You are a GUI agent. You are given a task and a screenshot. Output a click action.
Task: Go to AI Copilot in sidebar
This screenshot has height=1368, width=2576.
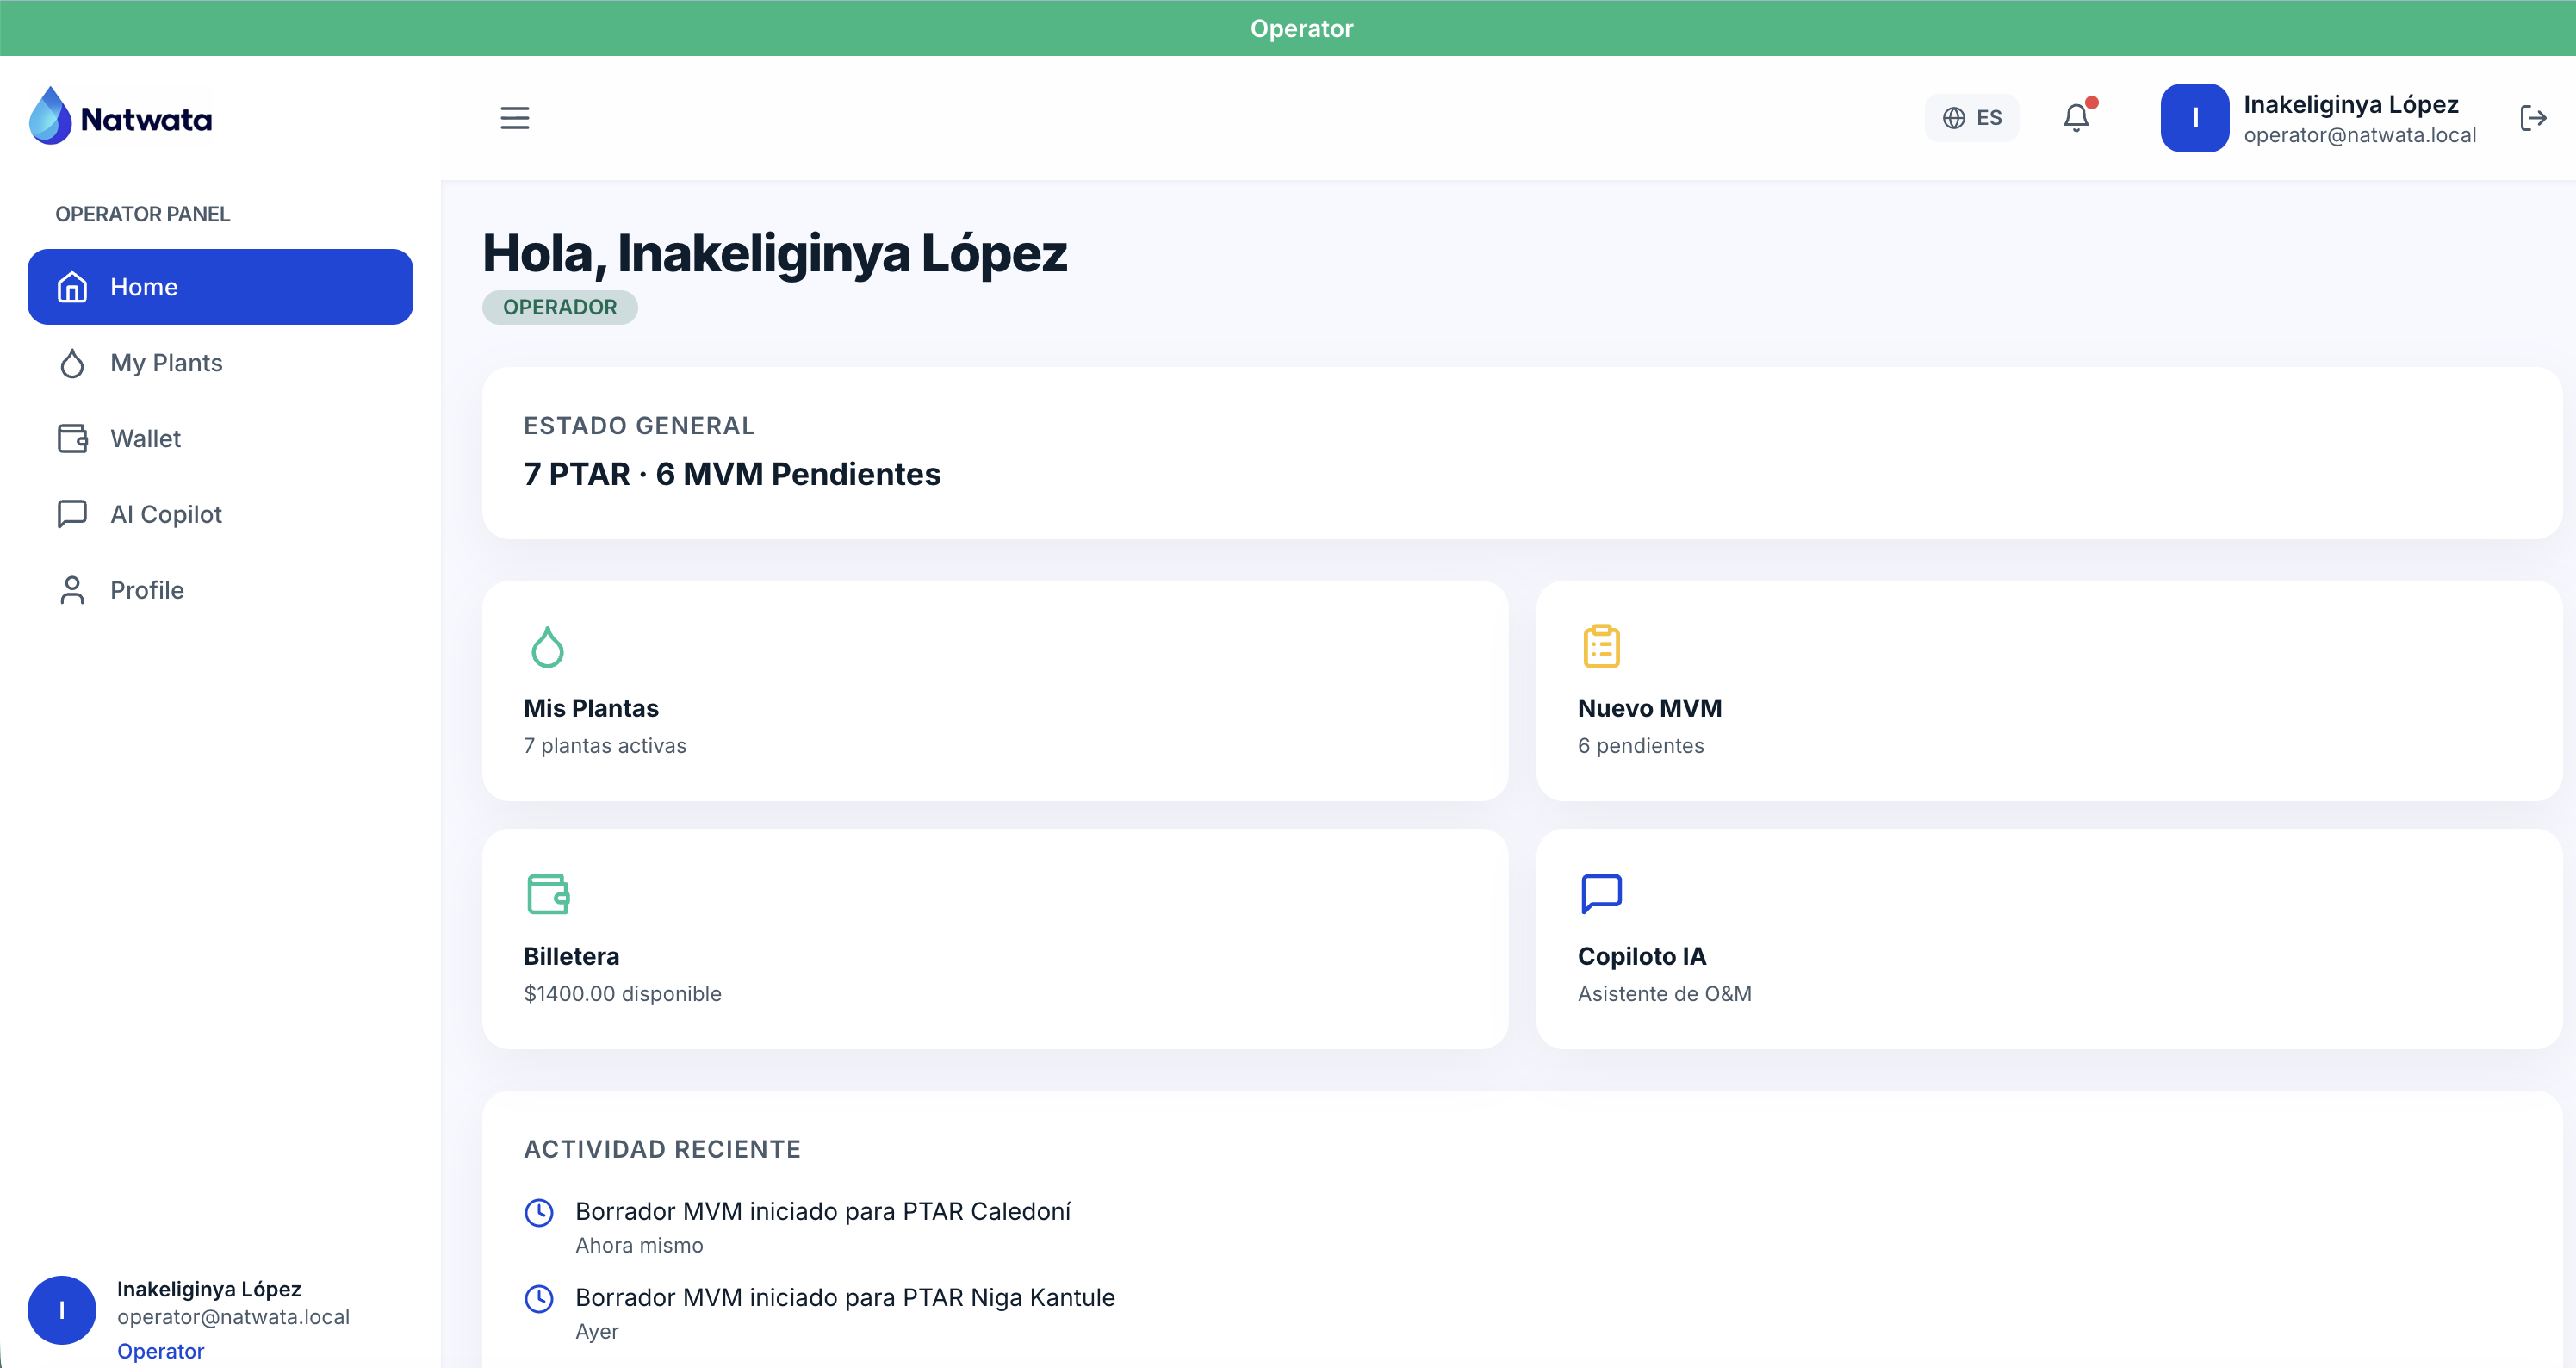[166, 514]
